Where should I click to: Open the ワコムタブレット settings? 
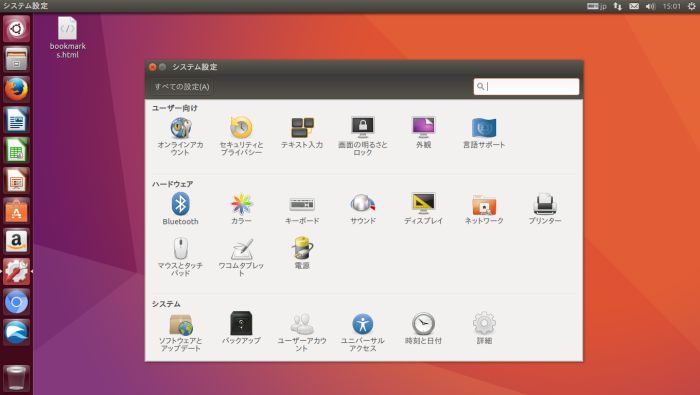pos(241,257)
